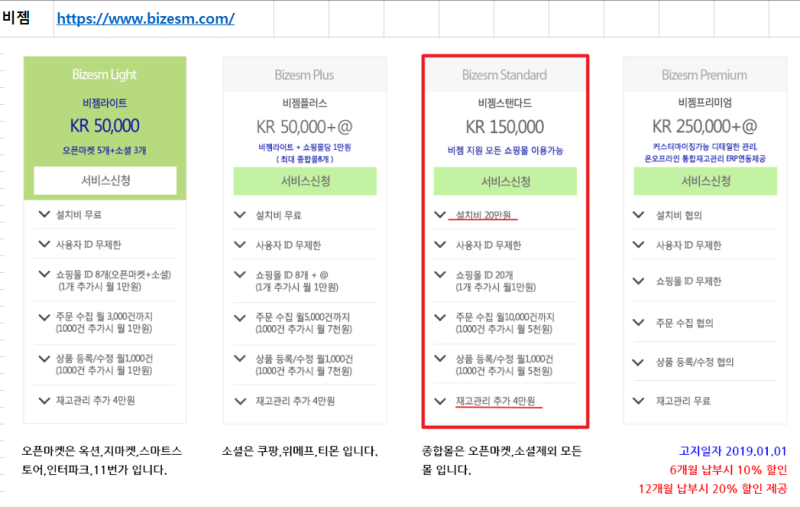Viewport: 800px width, 507px height.
Task: Click 서비스신청 button under Bizesm Standard
Action: pos(505,181)
